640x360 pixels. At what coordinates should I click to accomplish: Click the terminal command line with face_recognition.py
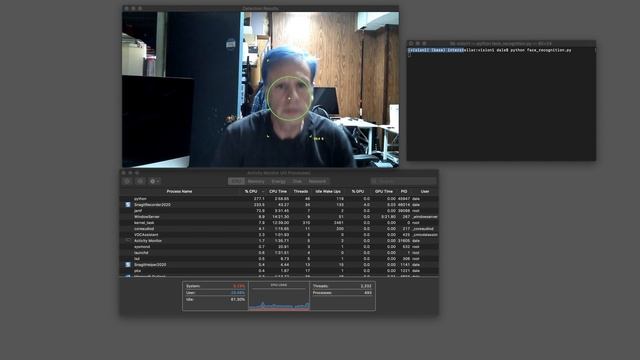[489, 50]
